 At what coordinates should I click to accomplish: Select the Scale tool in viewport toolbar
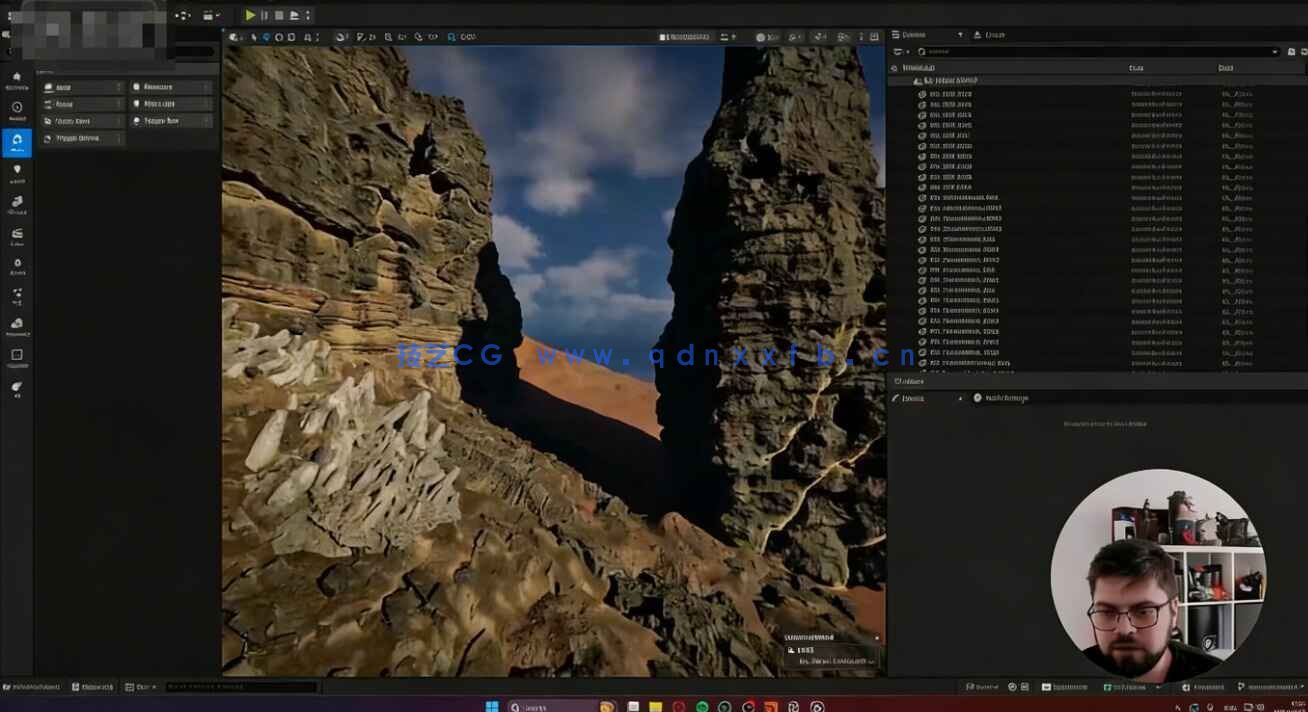pyautogui.click(x=291, y=37)
